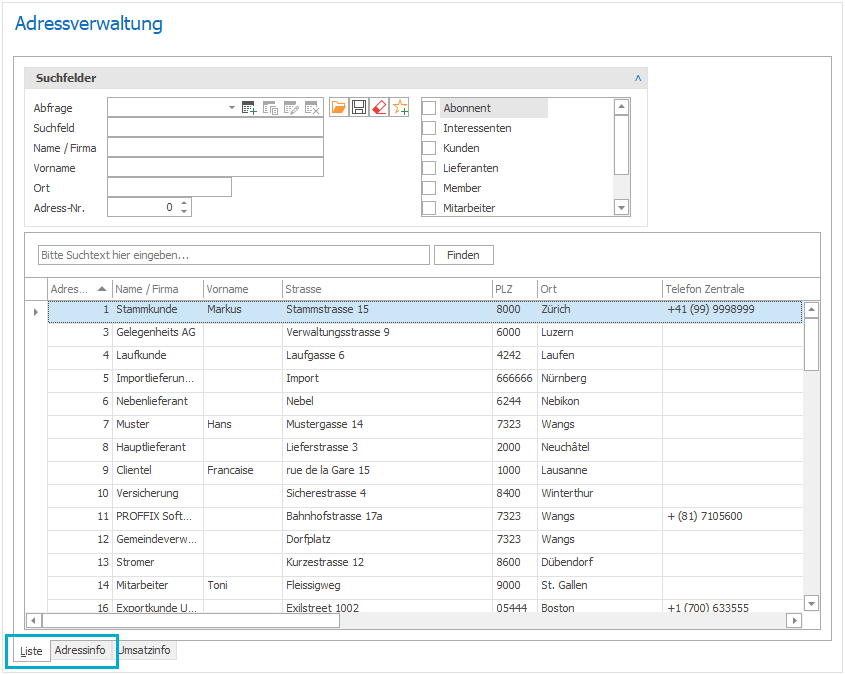Viewport: 845px width, 675px height.
Task: Click the vertical scrollbar thumb of table
Action: tap(811, 344)
